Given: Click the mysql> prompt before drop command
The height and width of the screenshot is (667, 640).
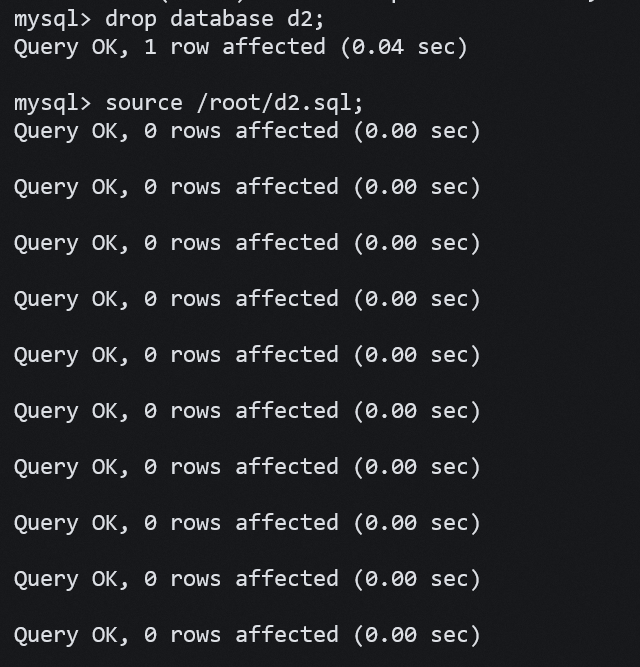Looking at the screenshot, I should (x=52, y=18).
